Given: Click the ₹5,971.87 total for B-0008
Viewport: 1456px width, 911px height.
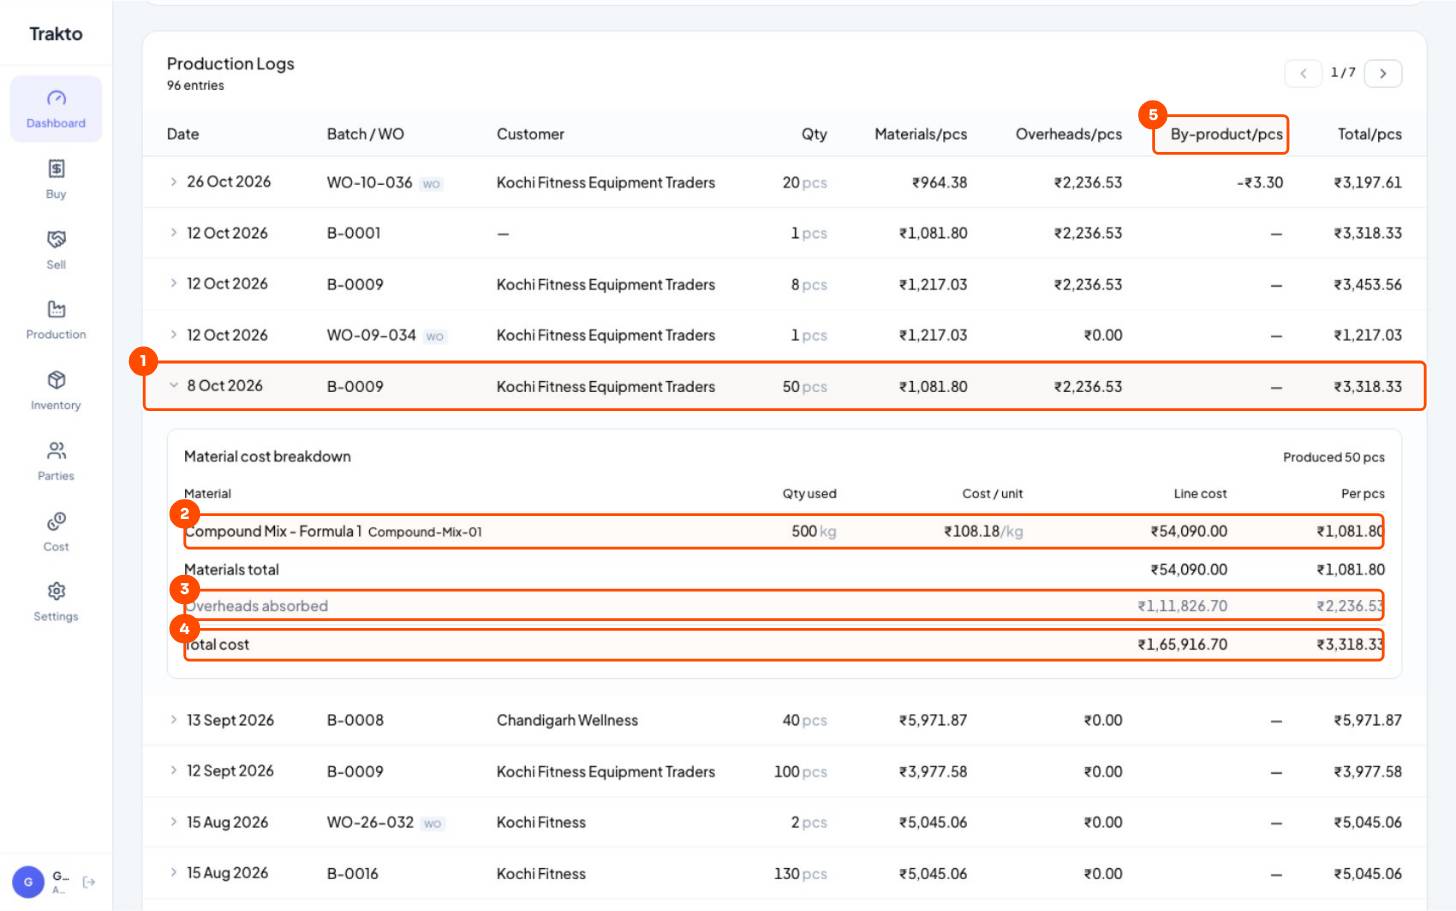Looking at the screenshot, I should pos(1367,720).
